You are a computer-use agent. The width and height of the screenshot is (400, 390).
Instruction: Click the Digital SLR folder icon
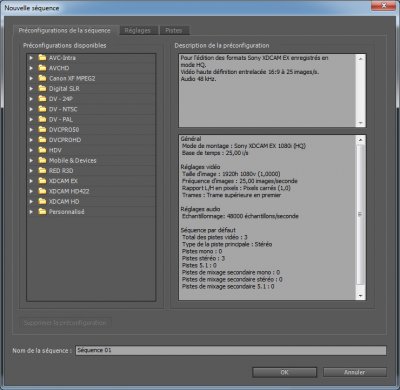(42, 89)
